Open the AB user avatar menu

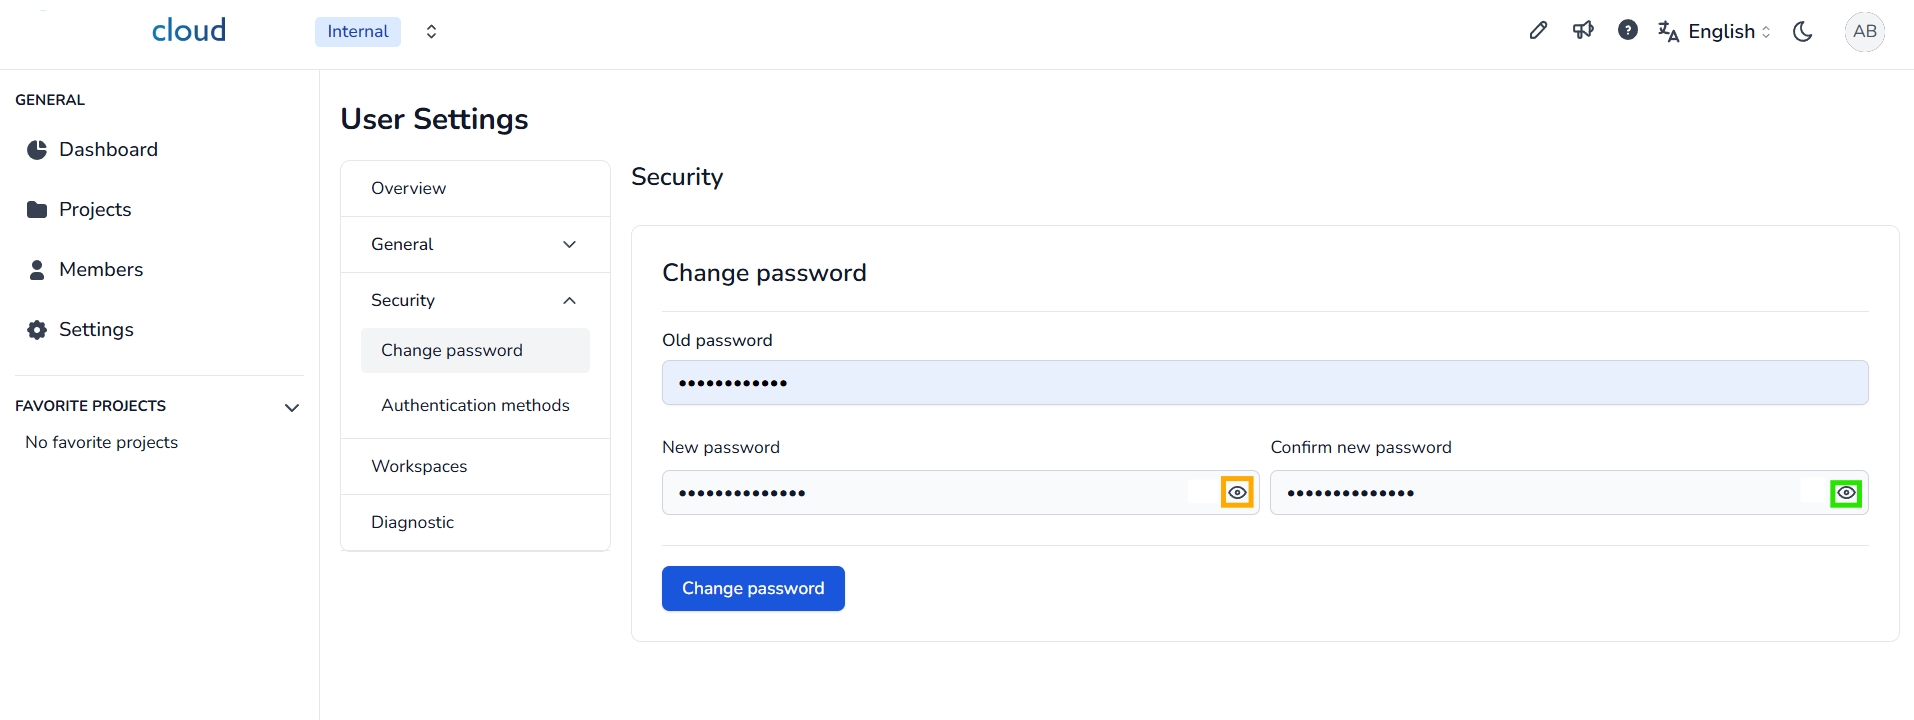1864,31
